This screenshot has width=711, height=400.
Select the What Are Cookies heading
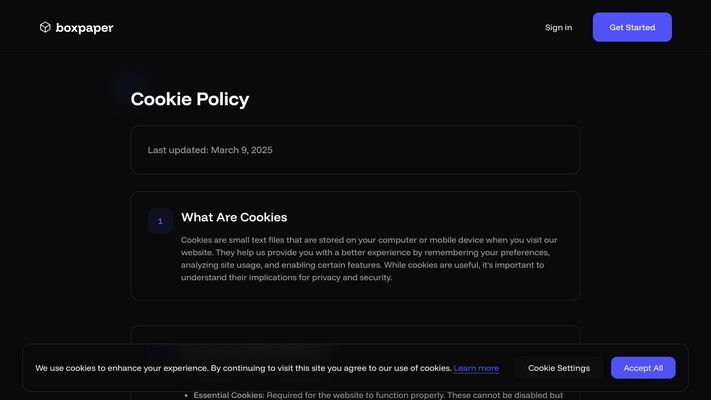coord(234,217)
